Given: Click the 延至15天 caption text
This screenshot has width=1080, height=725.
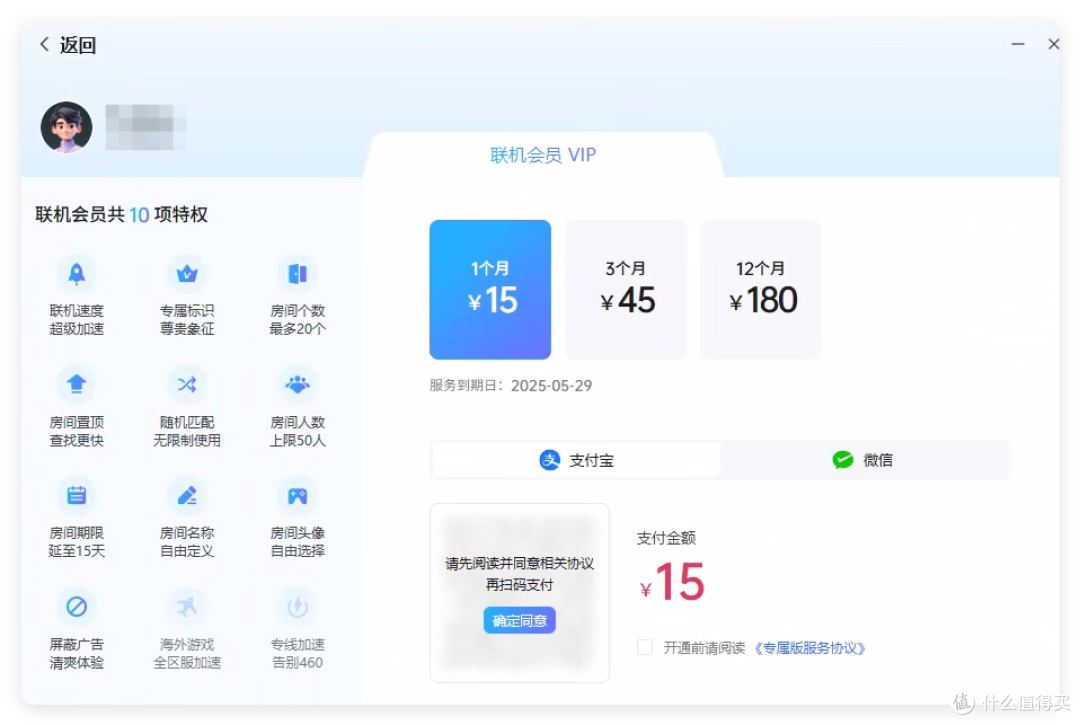Looking at the screenshot, I should 76,551.
